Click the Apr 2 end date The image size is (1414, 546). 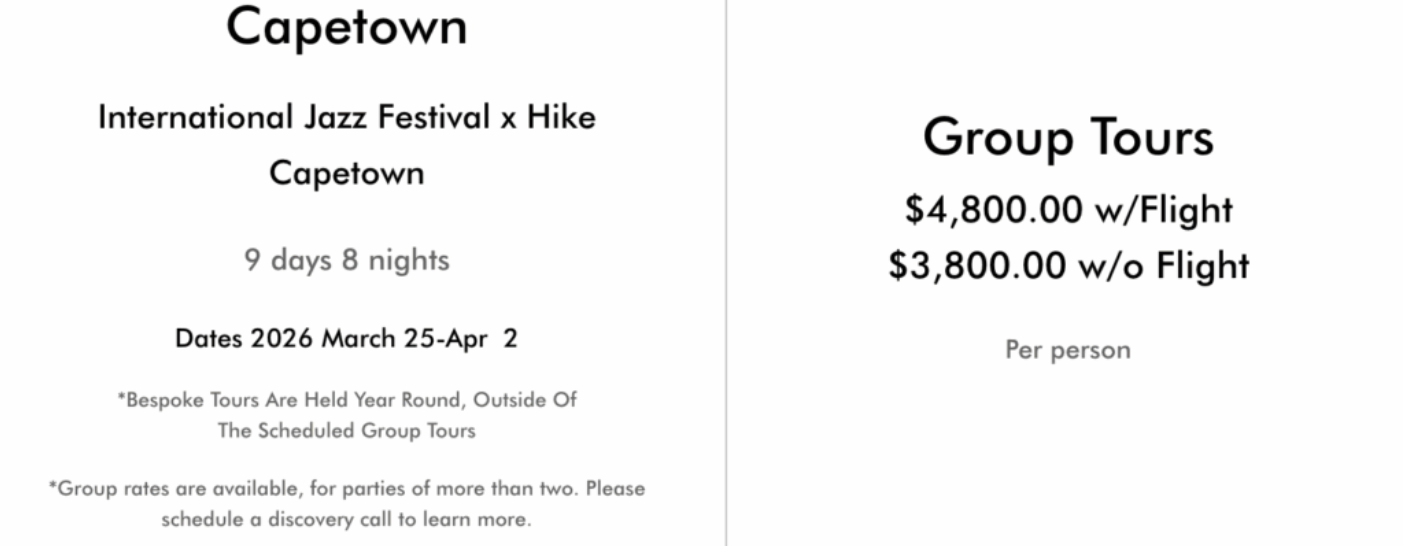click(492, 339)
